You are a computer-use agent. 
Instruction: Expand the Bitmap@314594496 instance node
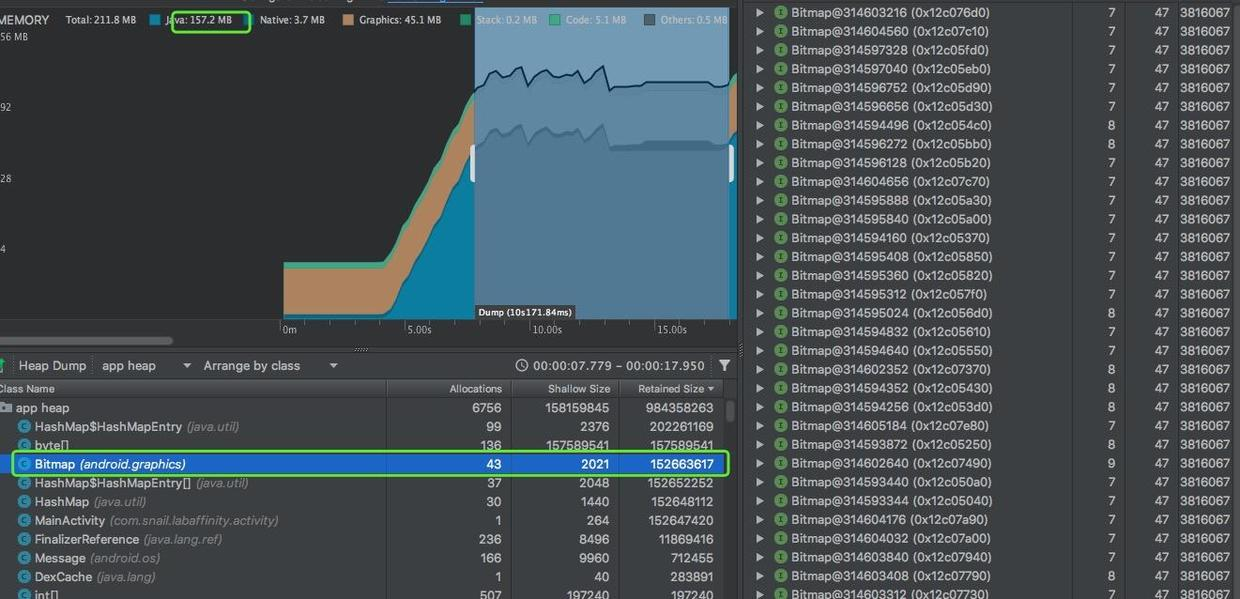(x=760, y=126)
